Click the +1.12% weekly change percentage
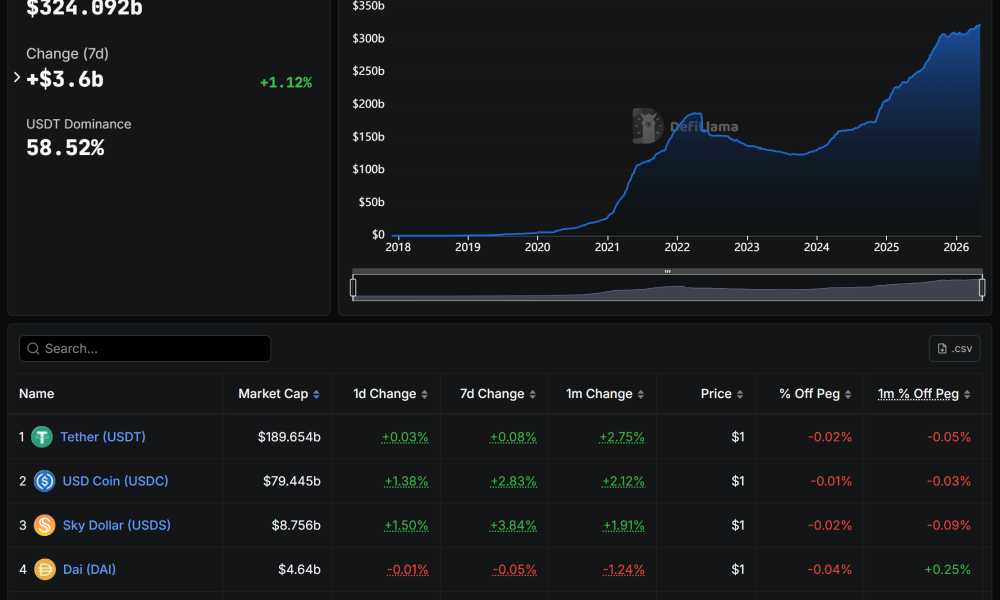This screenshot has width=1000, height=600. point(286,82)
